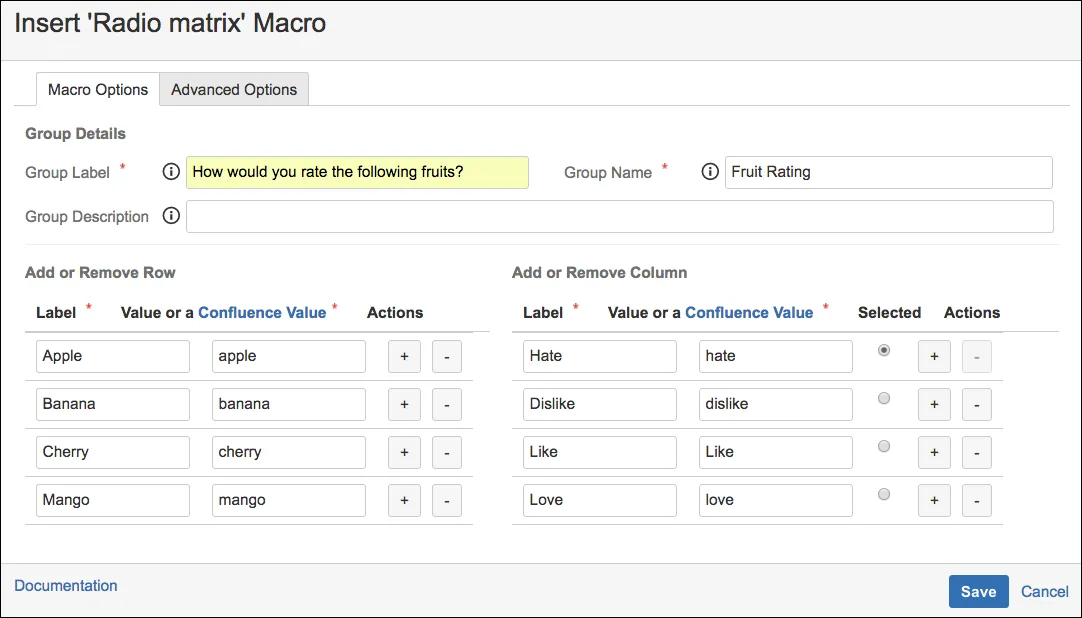Viewport: 1082px width, 618px height.
Task: Click the info icon beside Group Name
Action: click(709, 172)
